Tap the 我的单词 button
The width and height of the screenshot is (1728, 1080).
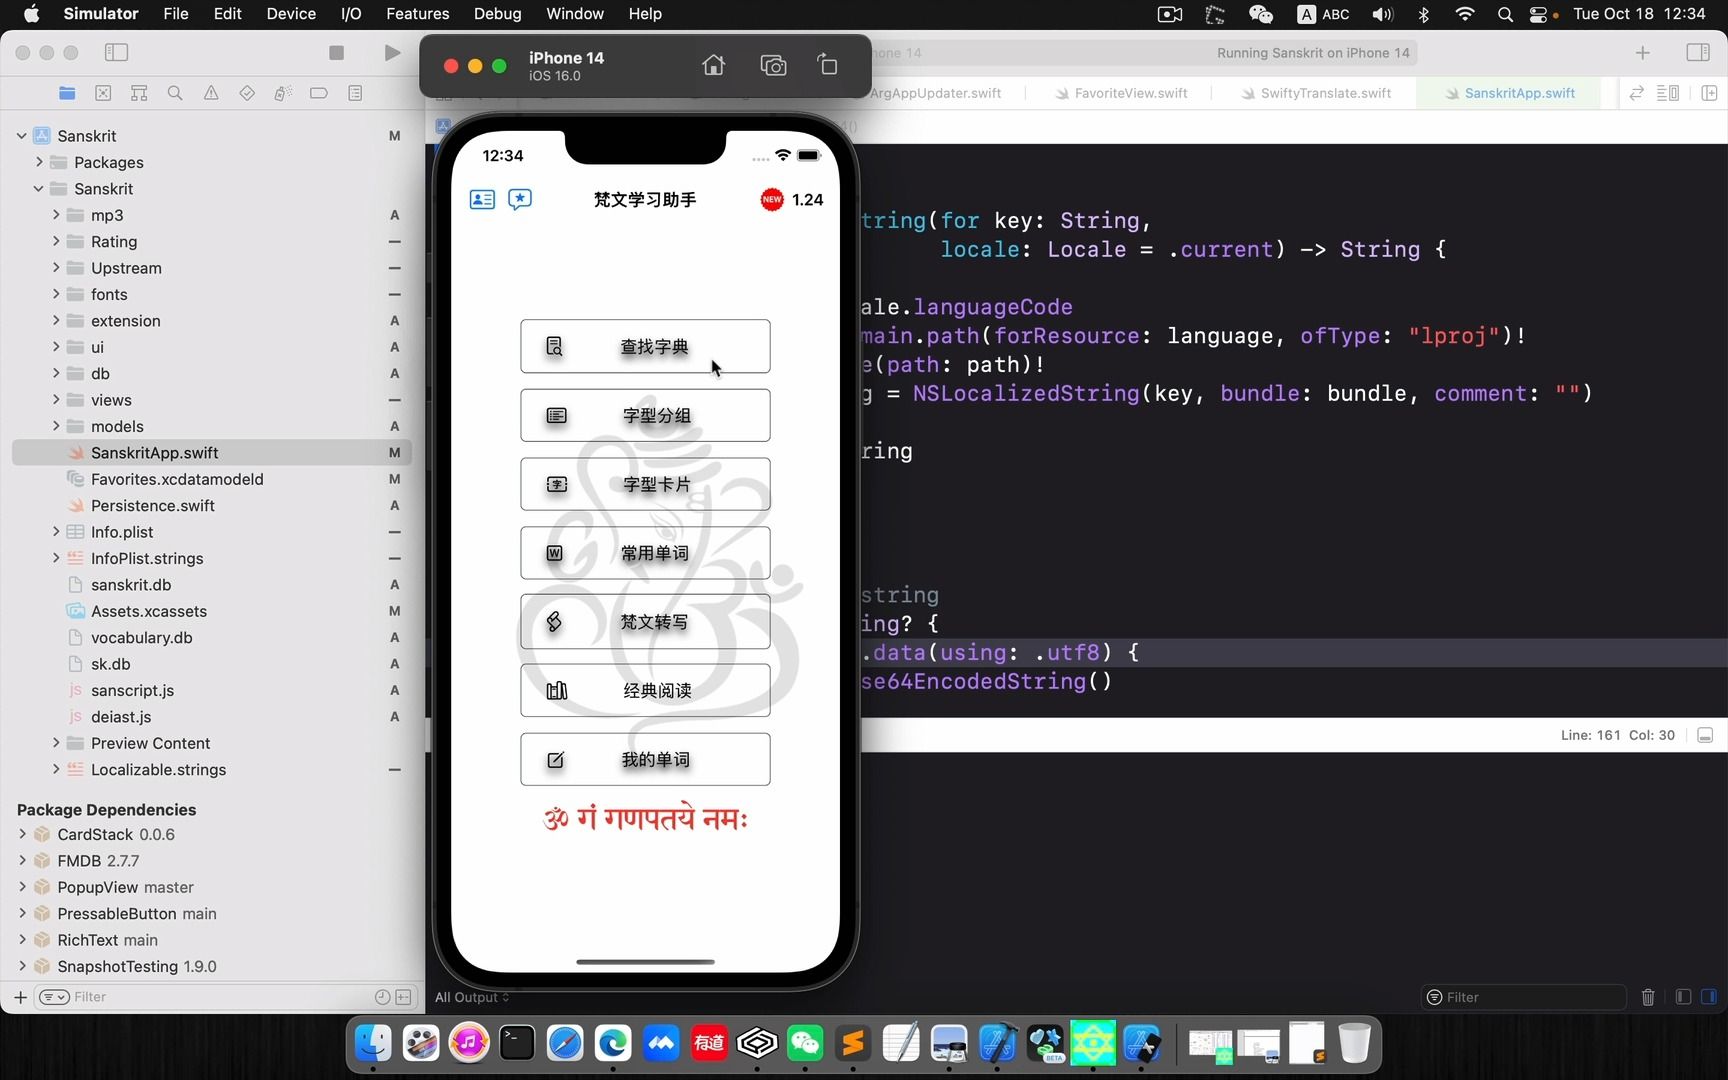[x=645, y=759]
